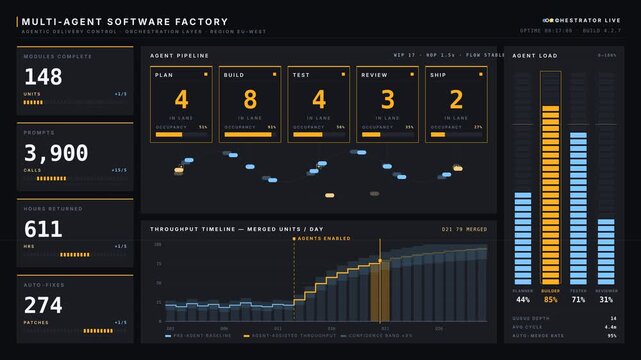Click the number 2 in SHIP lane

456,99
